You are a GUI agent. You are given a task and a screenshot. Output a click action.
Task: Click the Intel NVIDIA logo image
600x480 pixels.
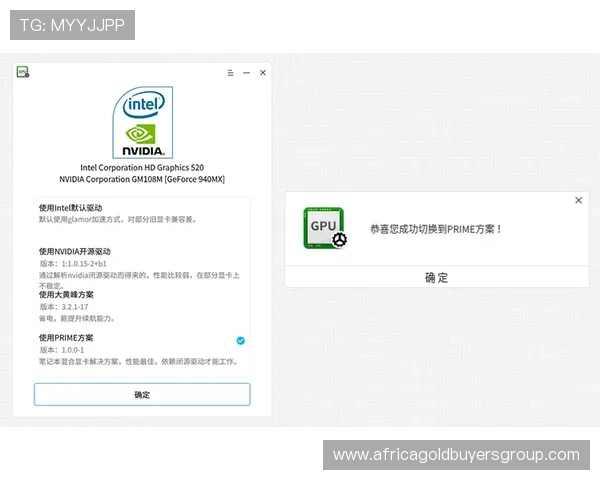[x=143, y=122]
